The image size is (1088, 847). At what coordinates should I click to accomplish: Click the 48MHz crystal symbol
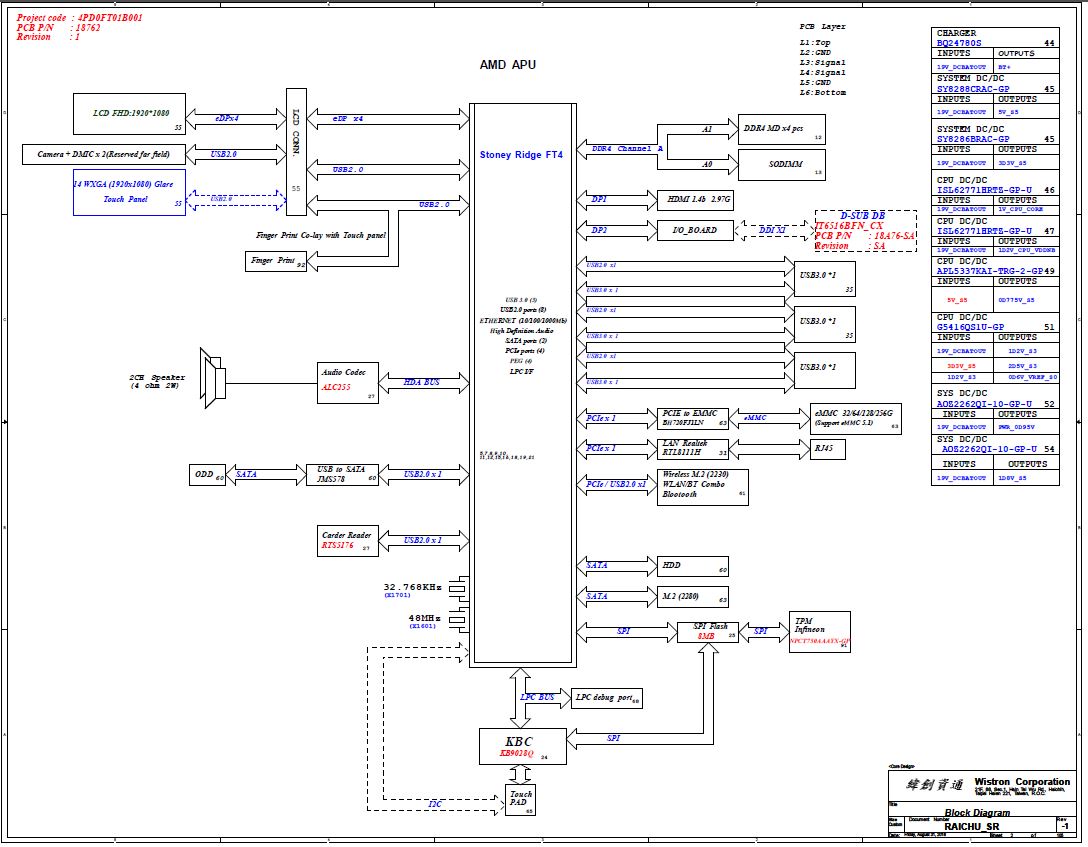click(x=457, y=619)
